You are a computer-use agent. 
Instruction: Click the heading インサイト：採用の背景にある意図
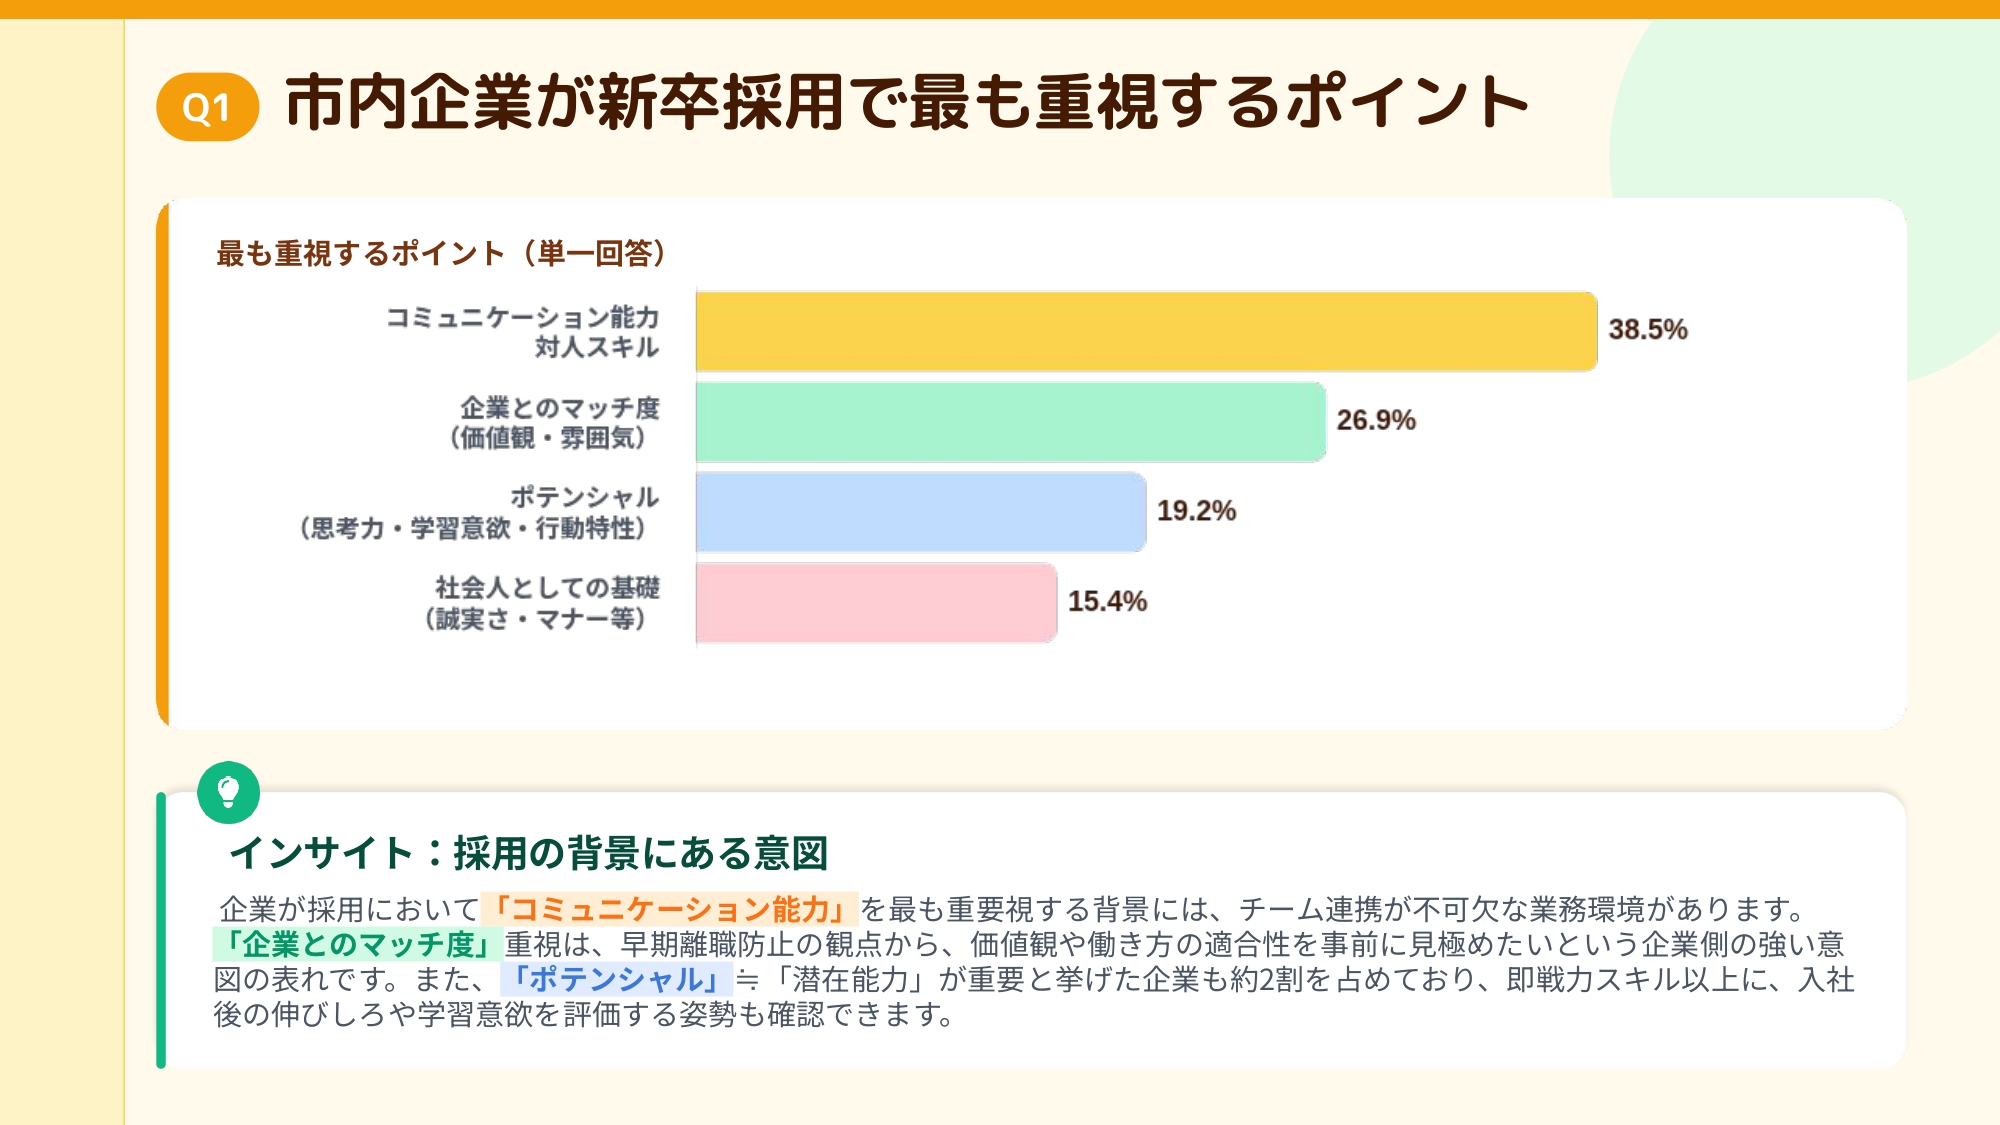click(x=529, y=853)
